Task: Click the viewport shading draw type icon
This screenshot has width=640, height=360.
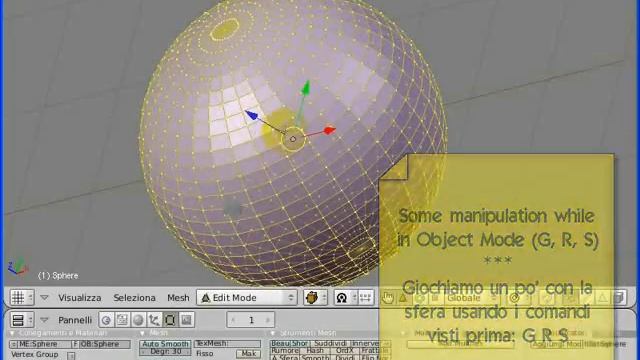Action: [312, 298]
